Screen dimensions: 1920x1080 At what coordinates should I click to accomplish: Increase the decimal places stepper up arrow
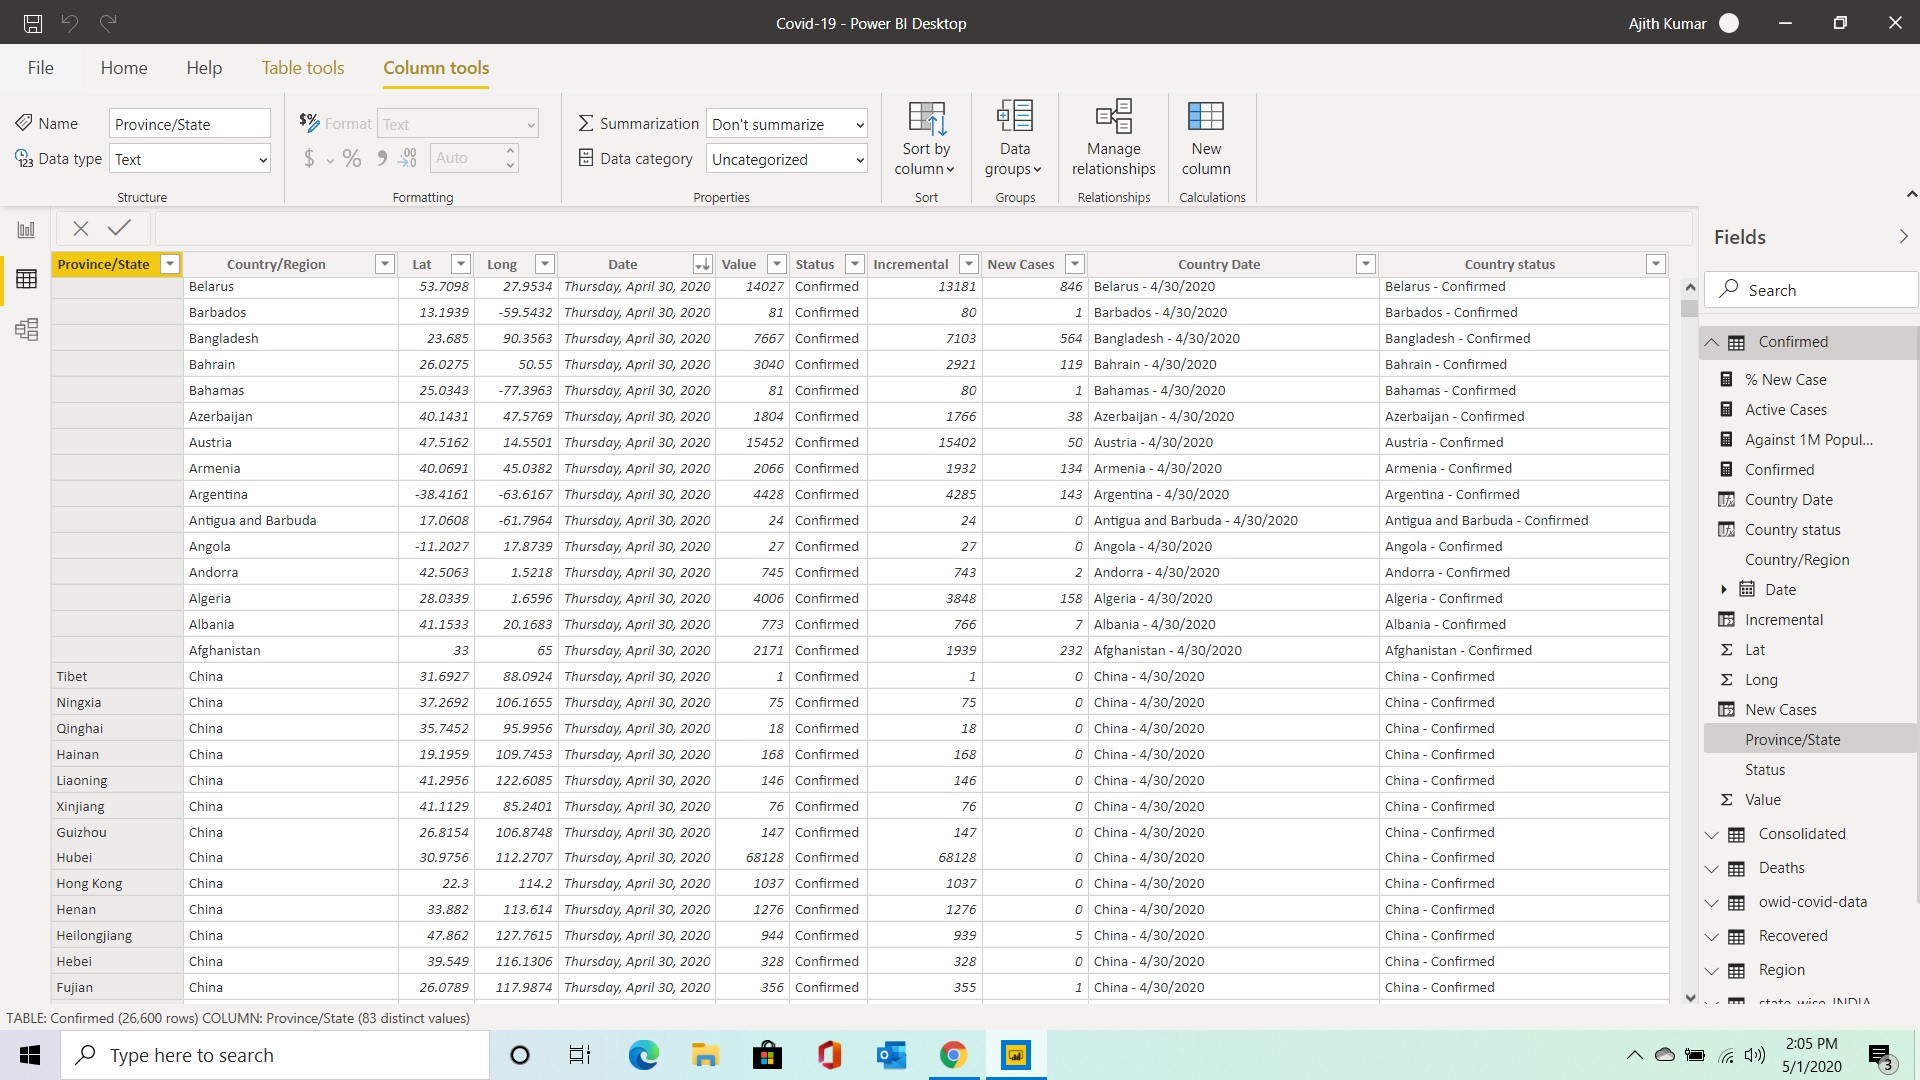tap(510, 151)
